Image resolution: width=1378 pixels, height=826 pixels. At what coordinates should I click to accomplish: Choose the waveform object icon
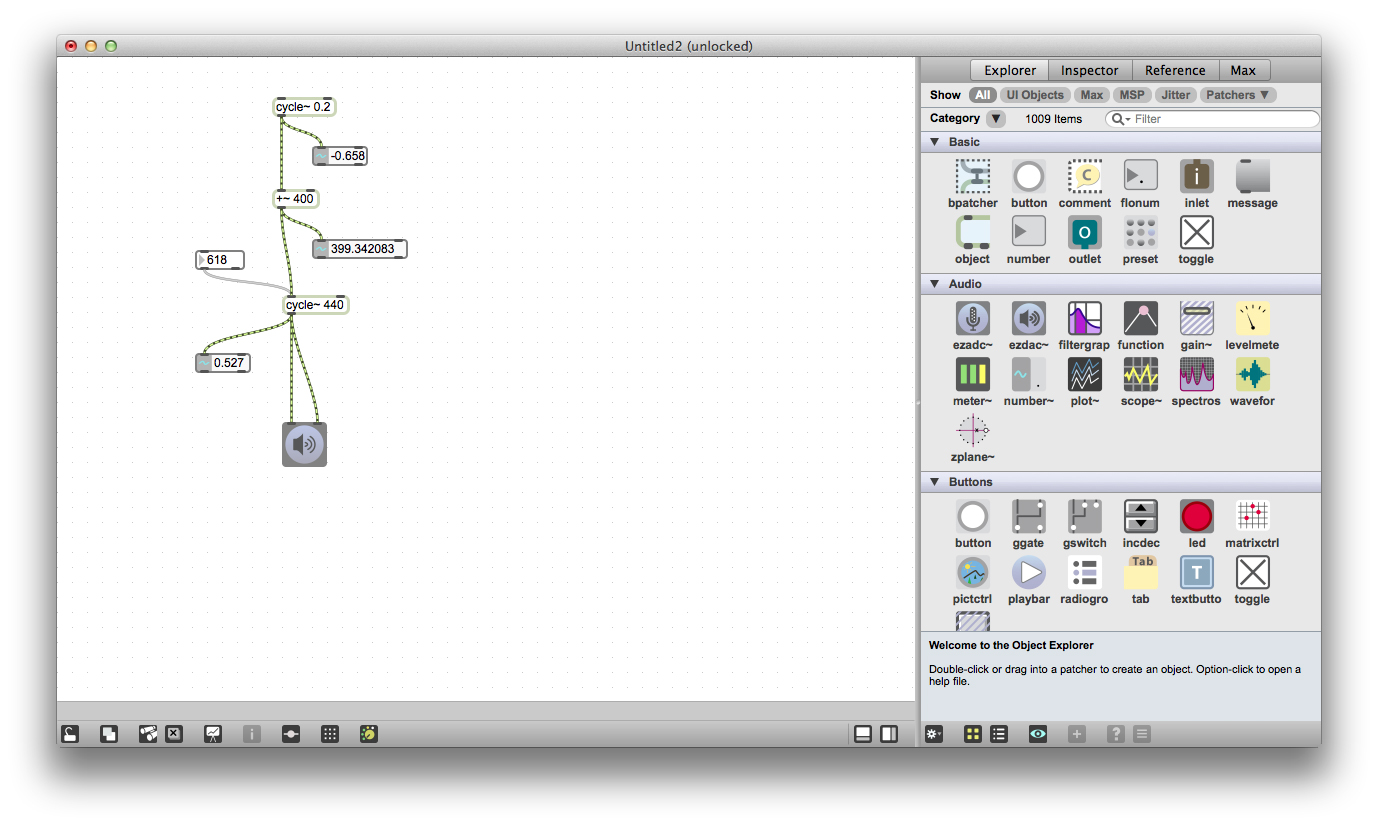[1252, 375]
